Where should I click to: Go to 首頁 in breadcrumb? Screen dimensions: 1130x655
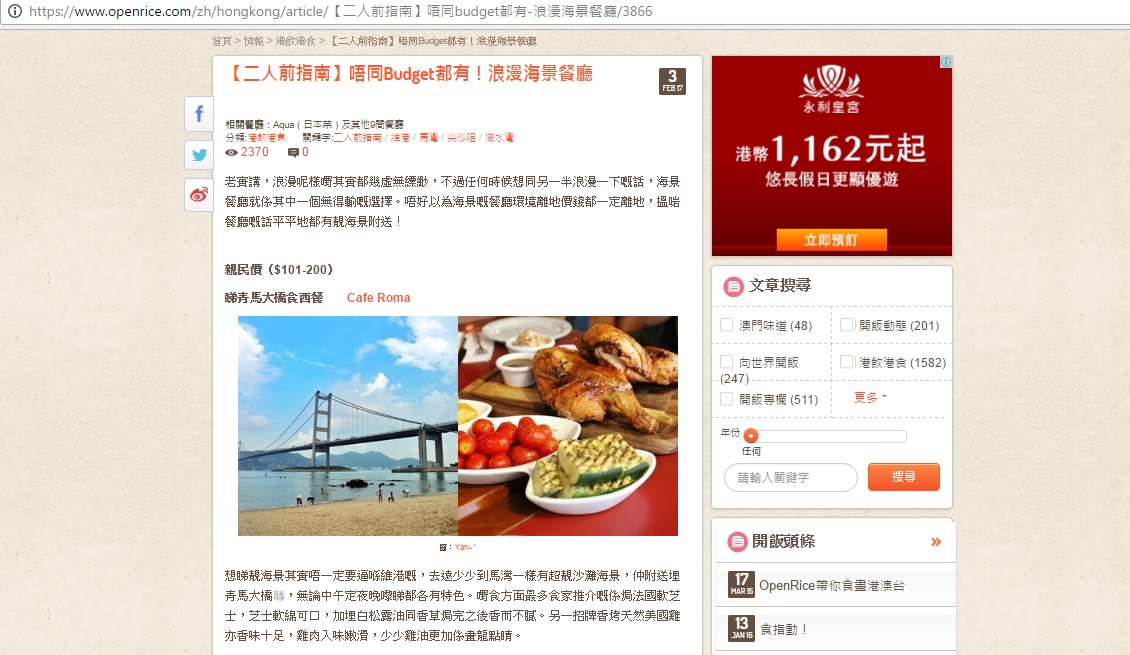coord(222,41)
